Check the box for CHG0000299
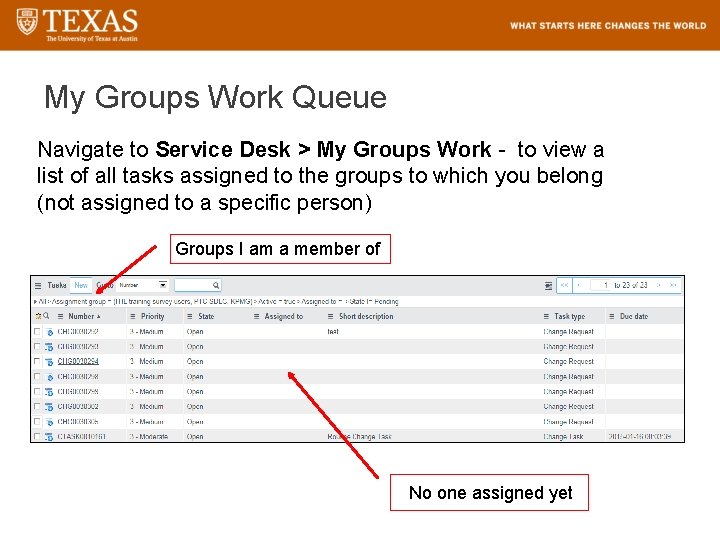This screenshot has width=720, height=540. pos(37,391)
